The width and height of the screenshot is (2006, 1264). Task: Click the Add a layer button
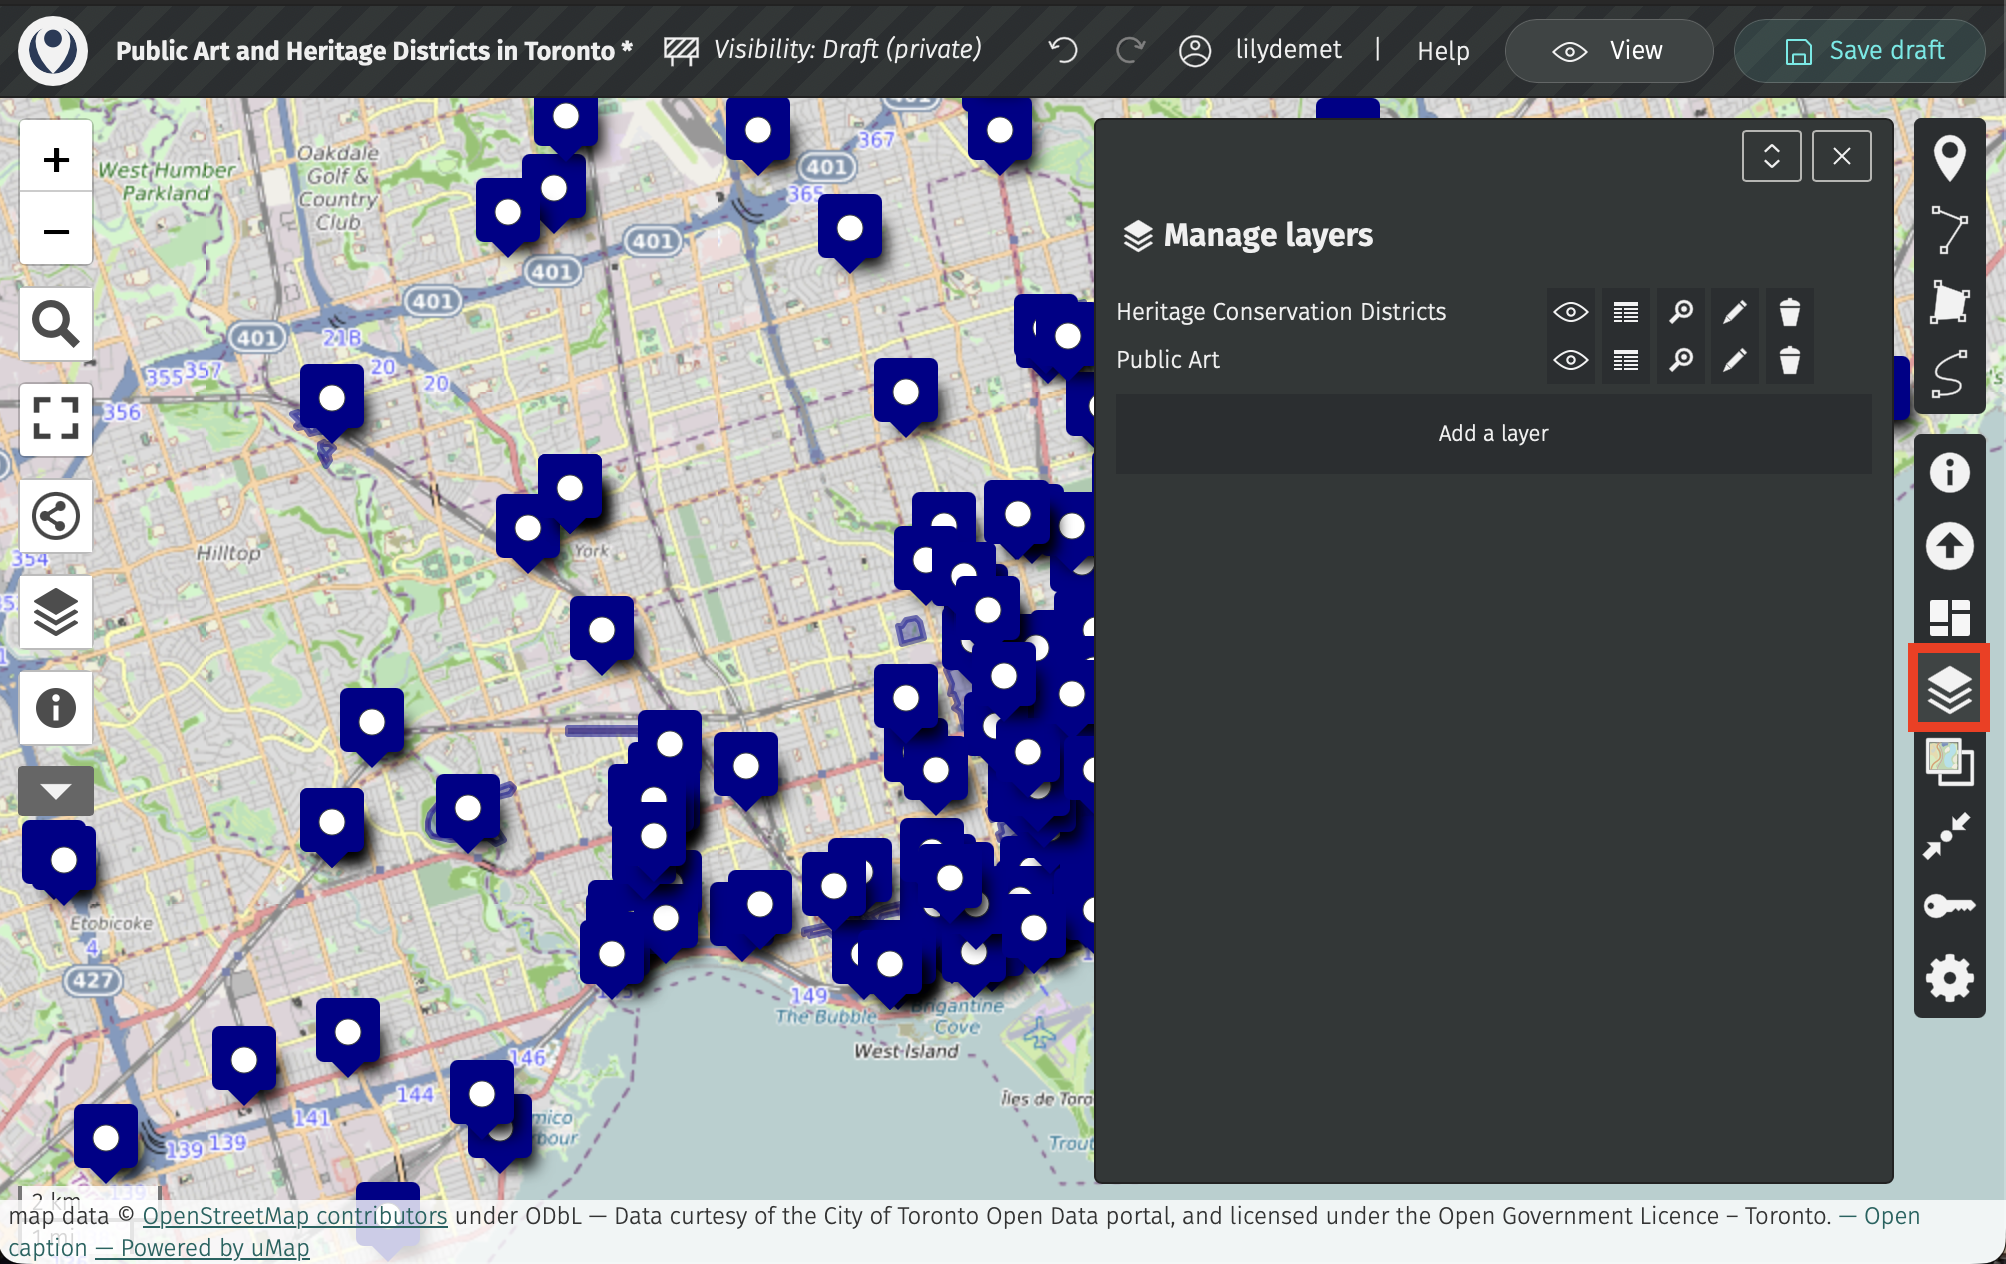(x=1493, y=433)
